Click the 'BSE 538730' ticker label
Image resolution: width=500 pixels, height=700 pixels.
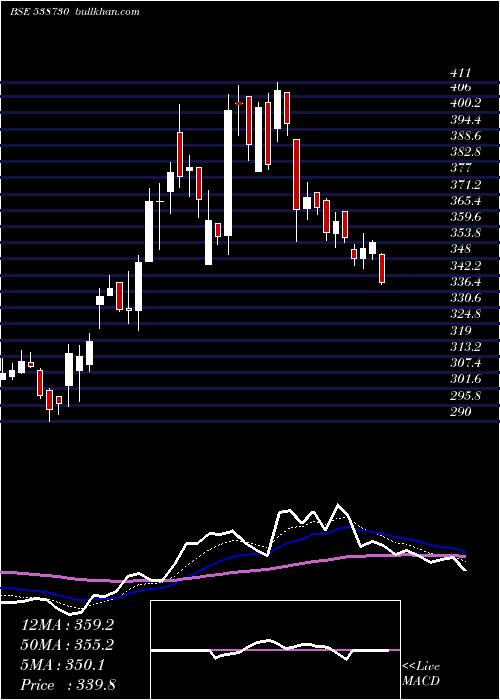[x=39, y=12]
